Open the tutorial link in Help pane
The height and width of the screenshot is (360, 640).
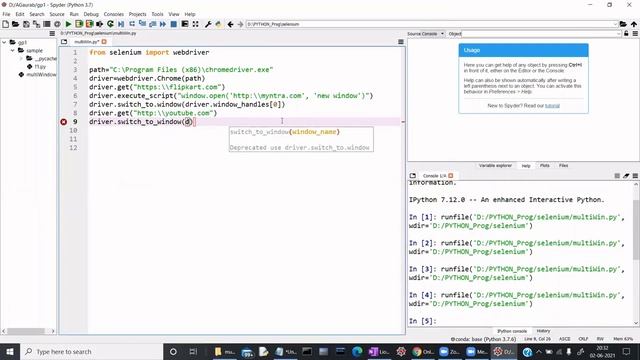pos(552,106)
